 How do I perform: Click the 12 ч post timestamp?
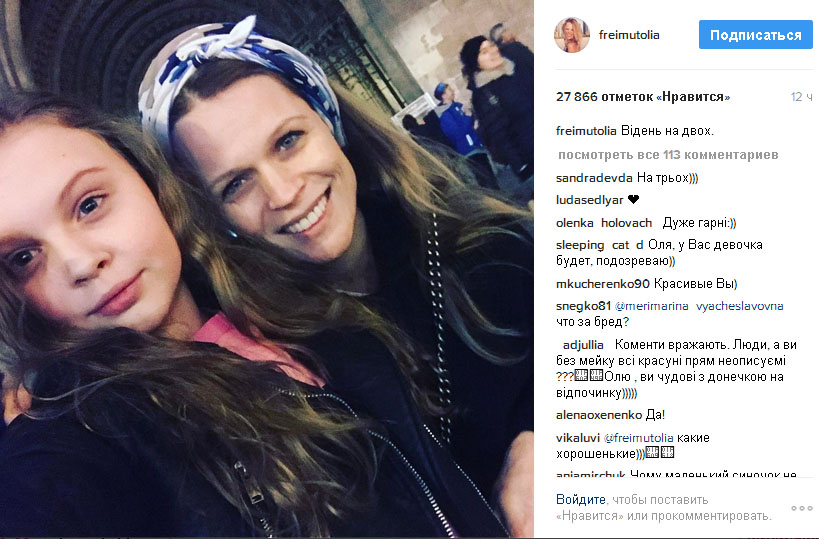pyautogui.click(x=801, y=97)
